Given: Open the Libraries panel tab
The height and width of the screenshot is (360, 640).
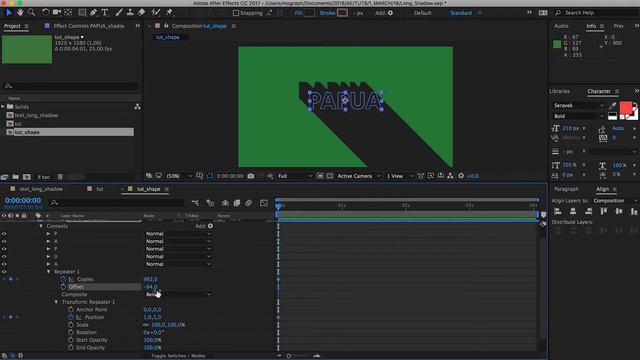Looking at the screenshot, I should [559, 91].
